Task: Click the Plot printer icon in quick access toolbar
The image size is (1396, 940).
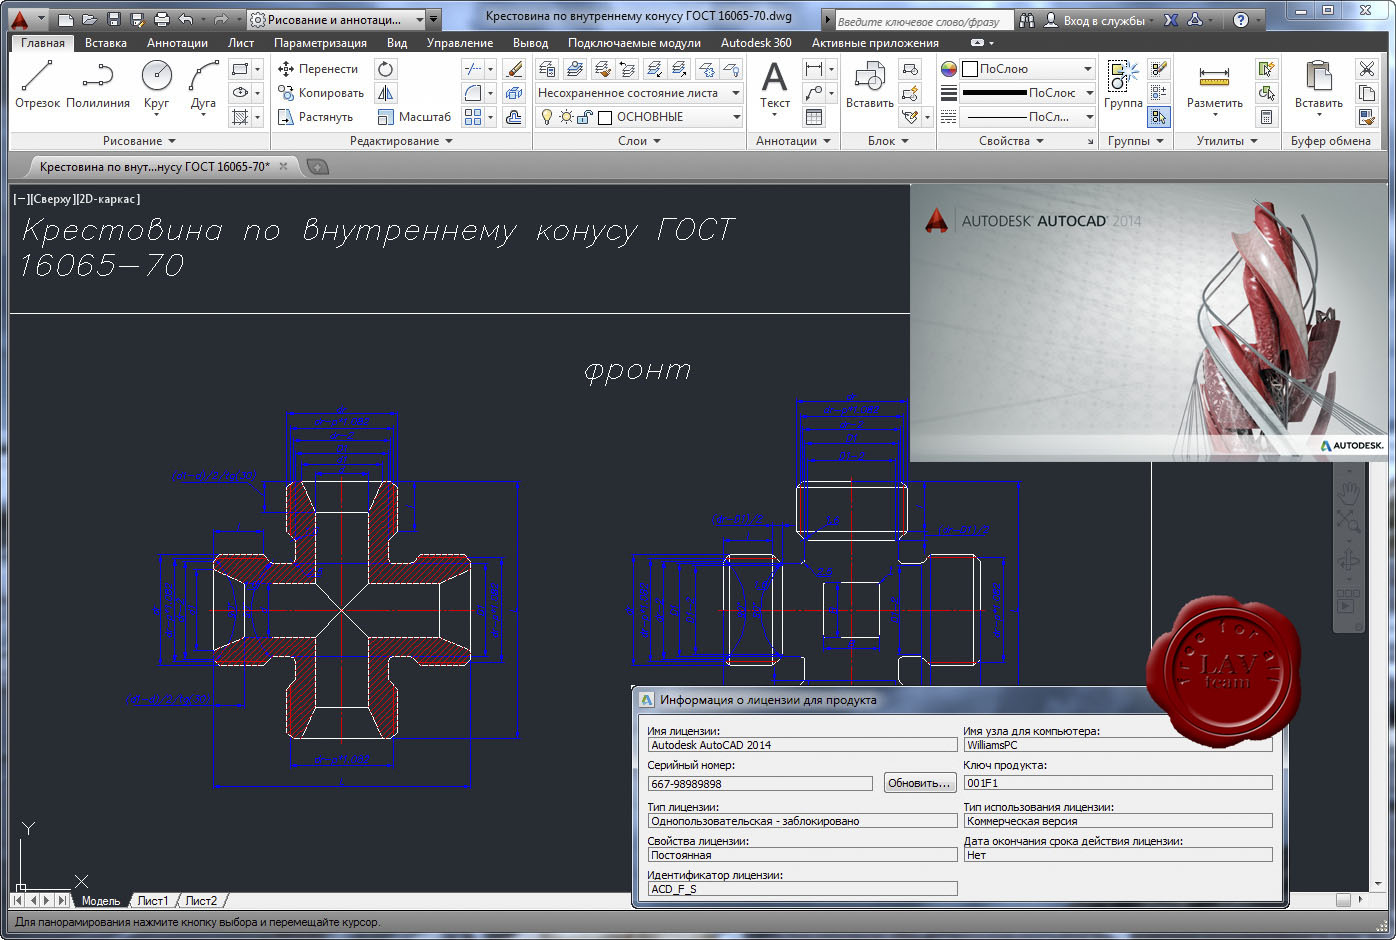Action: click(162, 19)
